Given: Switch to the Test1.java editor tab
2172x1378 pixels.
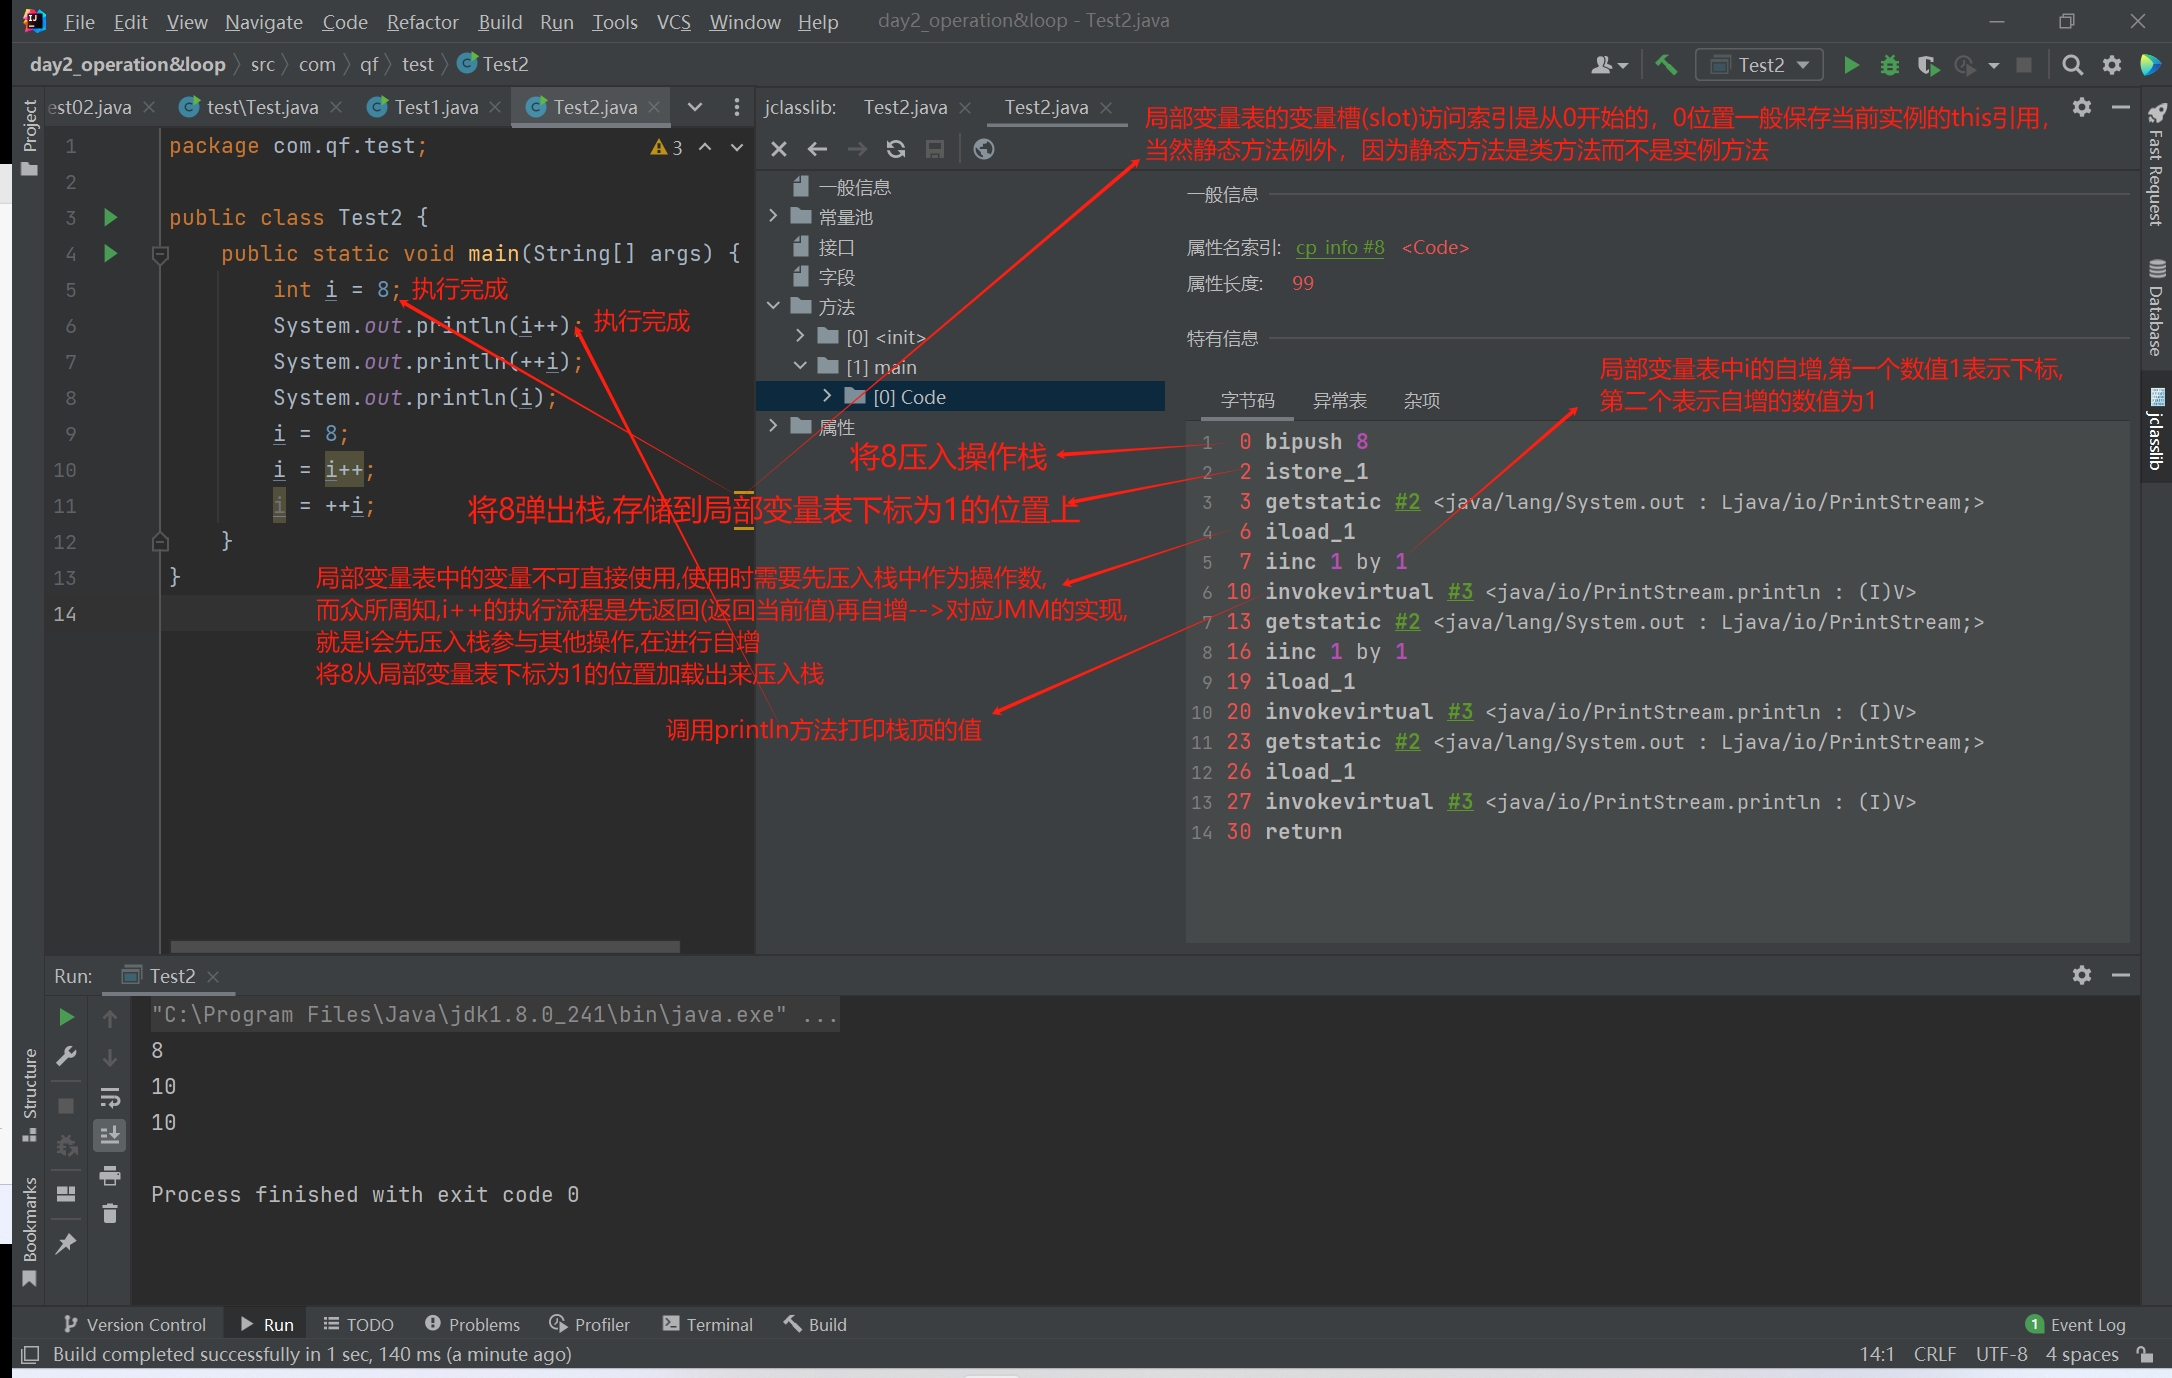Looking at the screenshot, I should [436, 107].
